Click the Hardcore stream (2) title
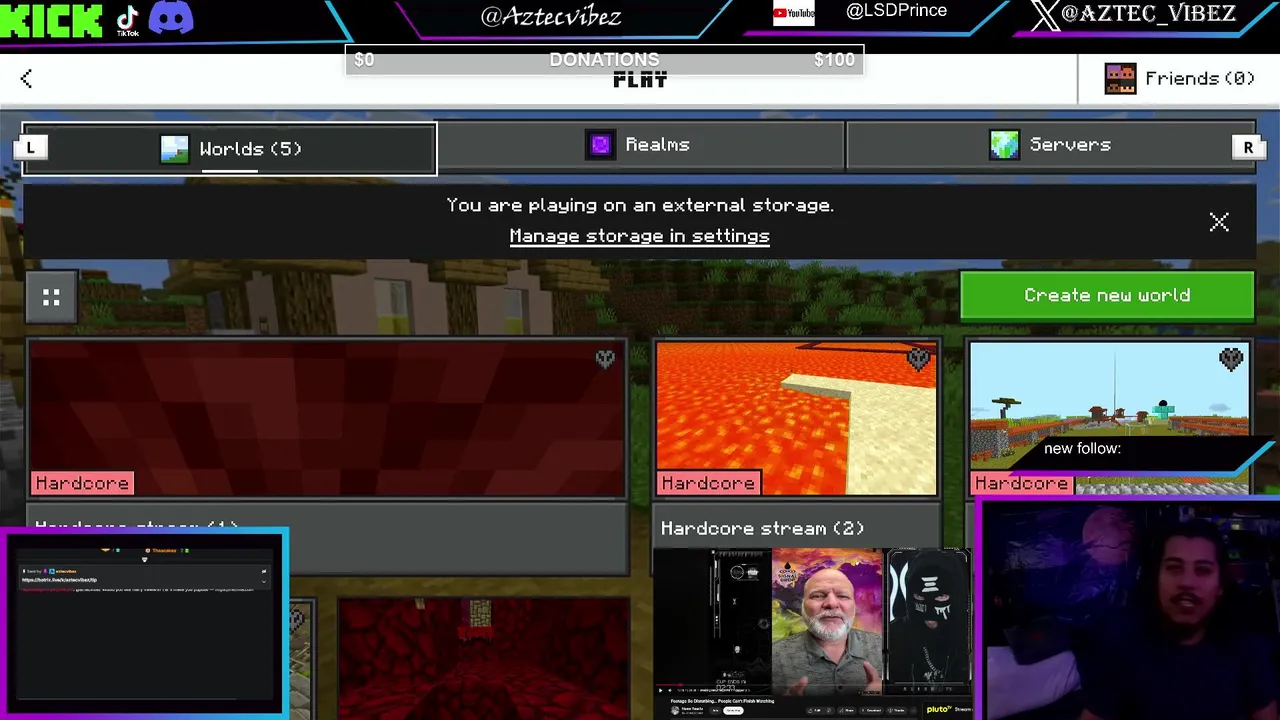 click(762, 528)
